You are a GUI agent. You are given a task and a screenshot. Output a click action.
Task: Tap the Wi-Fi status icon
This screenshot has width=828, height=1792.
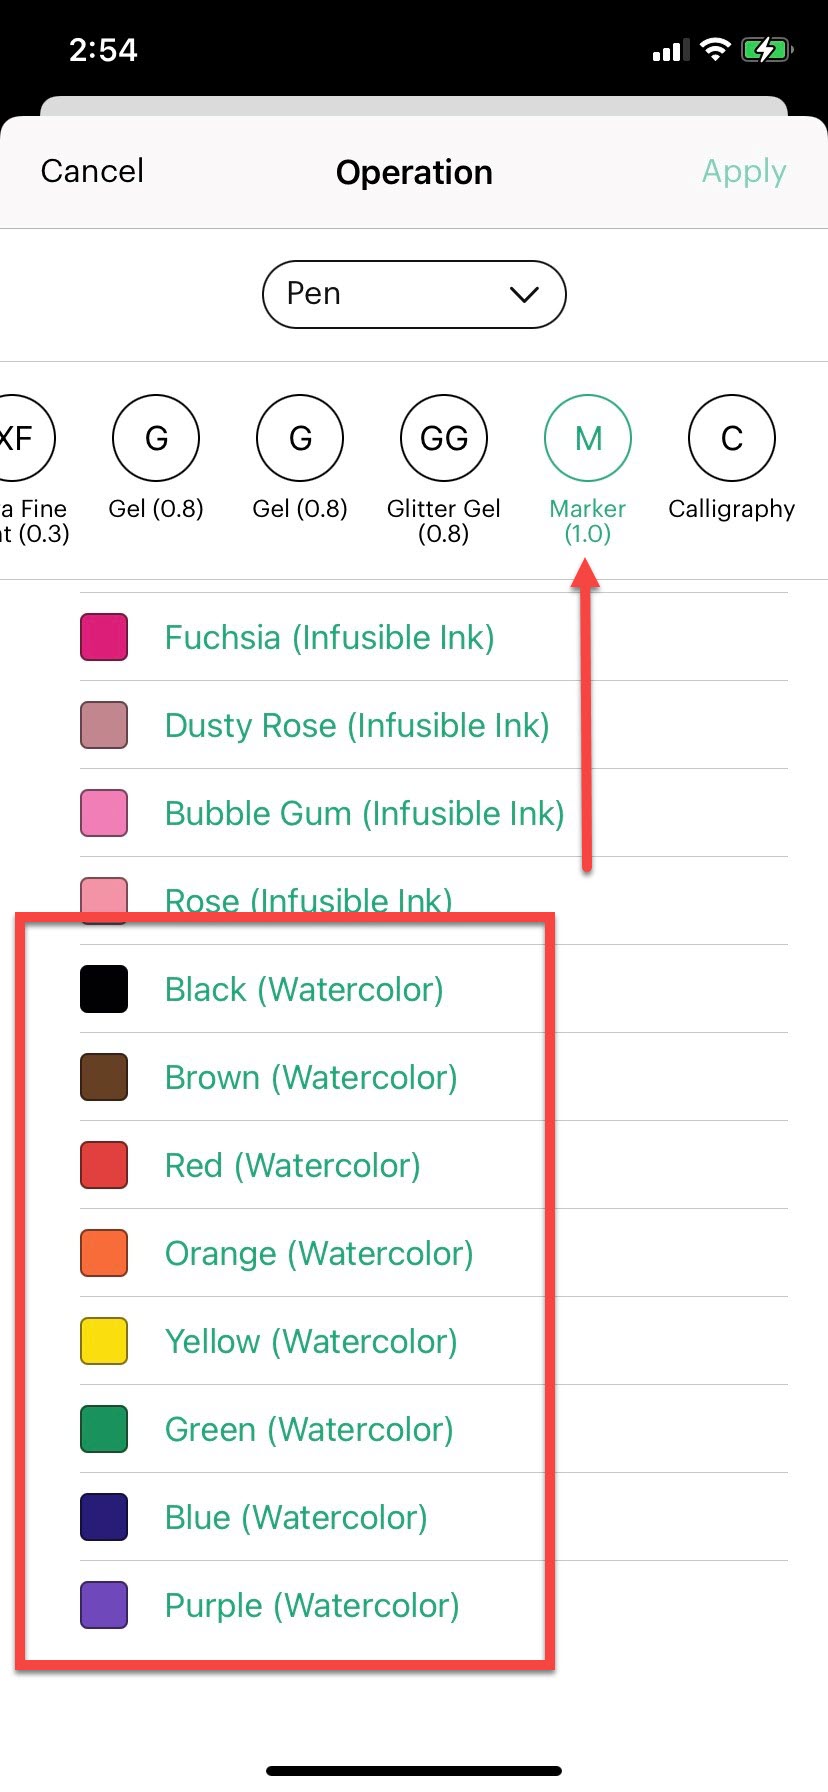(x=714, y=49)
